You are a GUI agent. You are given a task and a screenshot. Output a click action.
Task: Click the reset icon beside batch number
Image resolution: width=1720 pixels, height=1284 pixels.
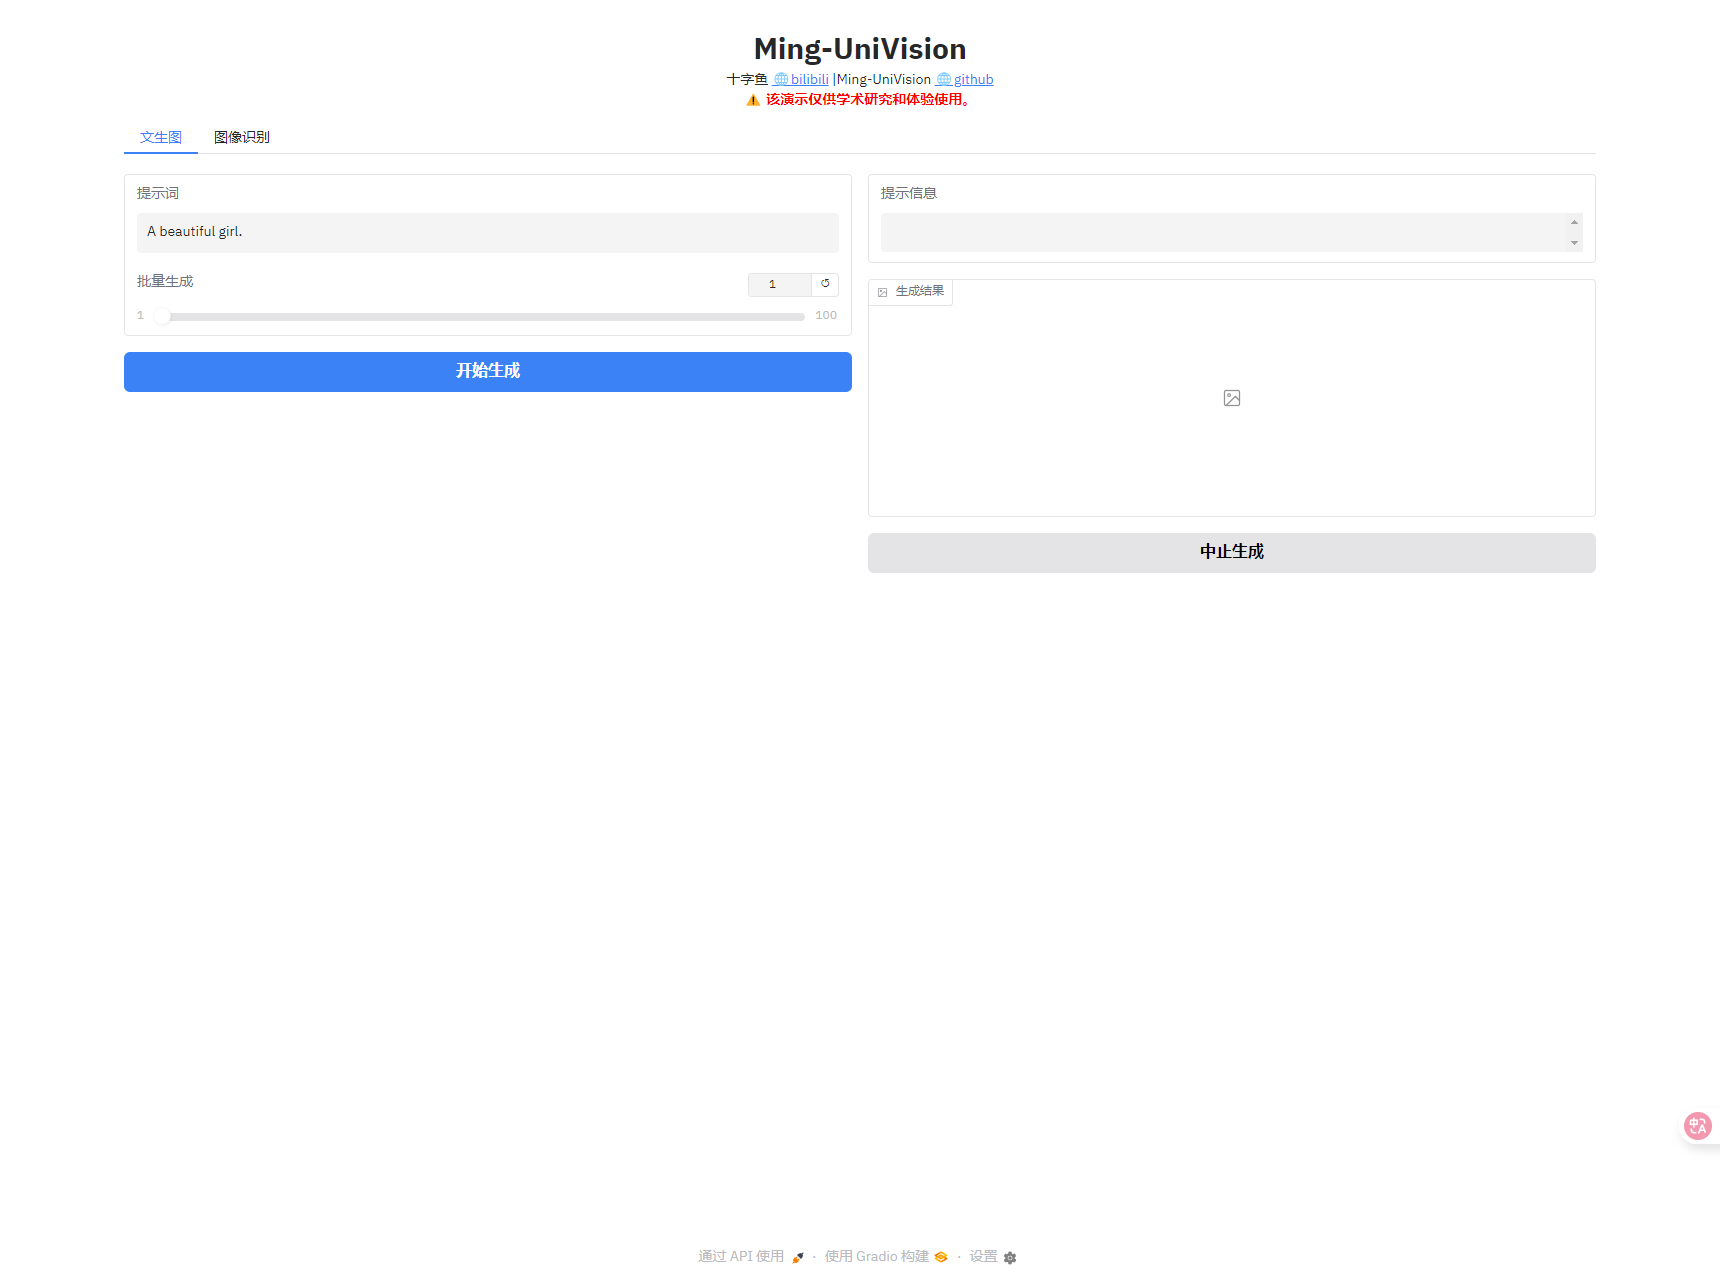(x=825, y=284)
